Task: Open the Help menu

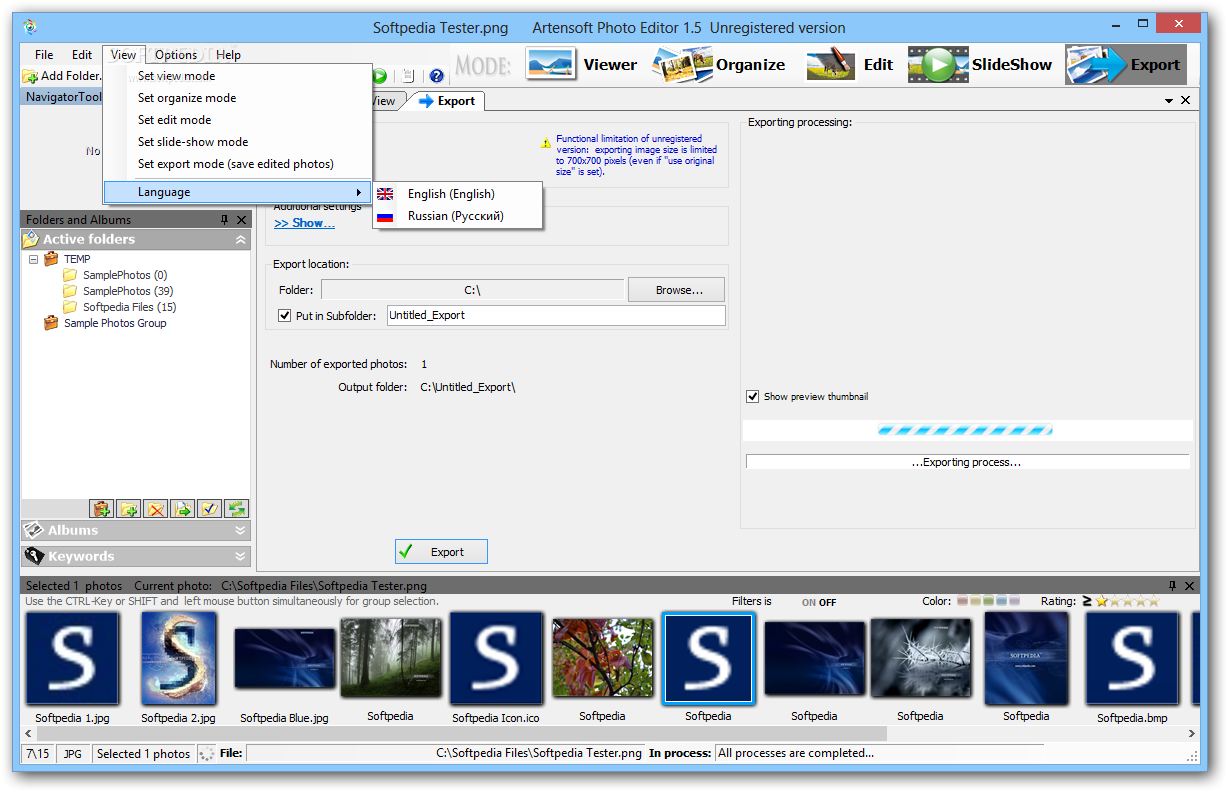Action: tap(228, 55)
